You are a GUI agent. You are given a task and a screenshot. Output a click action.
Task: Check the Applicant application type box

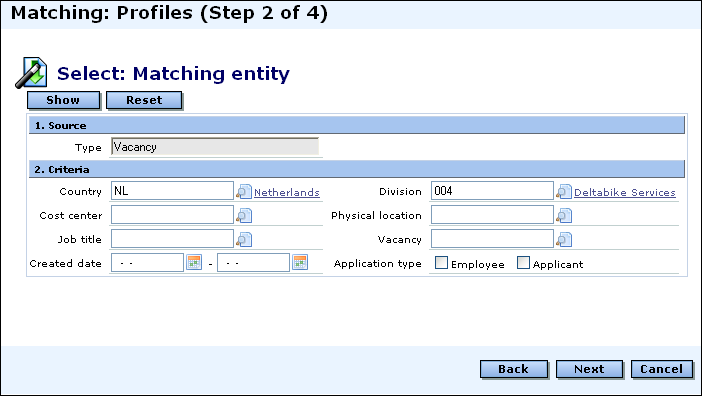coord(523,263)
